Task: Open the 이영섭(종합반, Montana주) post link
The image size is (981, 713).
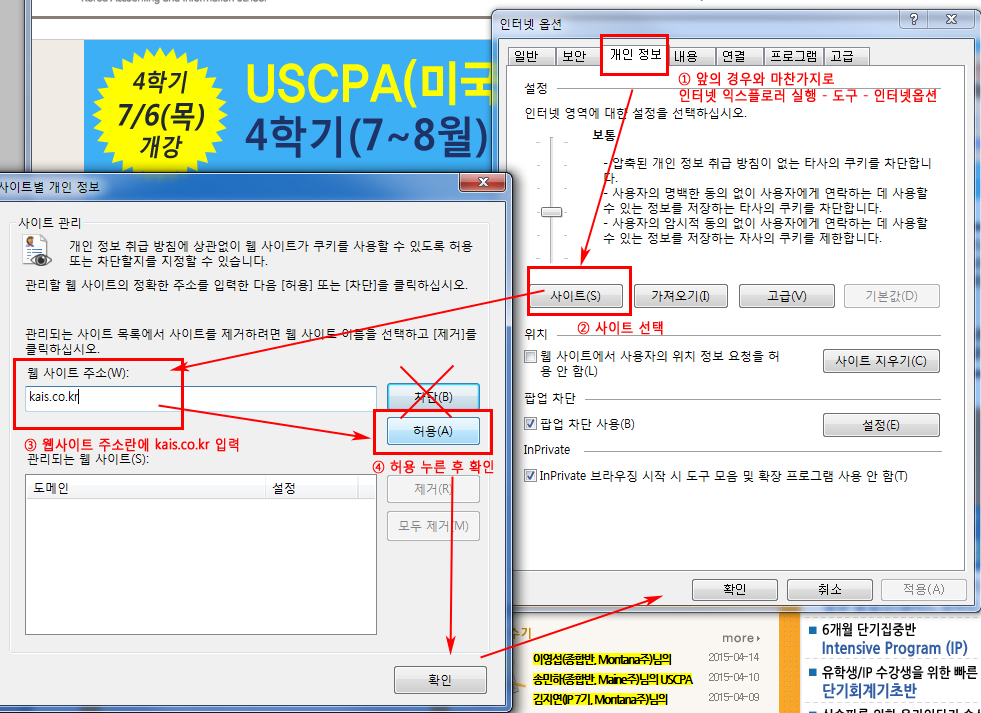Action: pyautogui.click(x=602, y=659)
